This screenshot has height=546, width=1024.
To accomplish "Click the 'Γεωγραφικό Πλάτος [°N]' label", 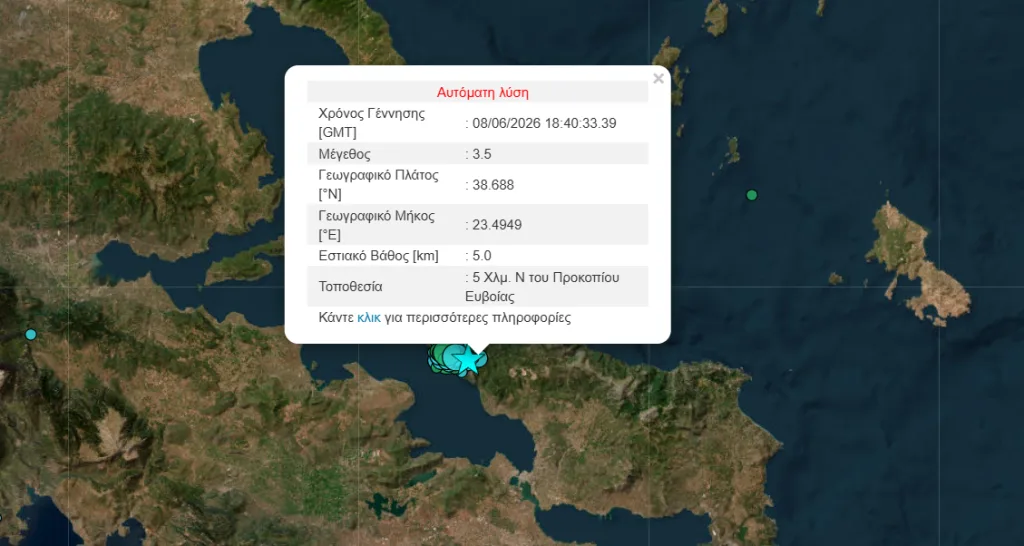I will pyautogui.click(x=378, y=185).
